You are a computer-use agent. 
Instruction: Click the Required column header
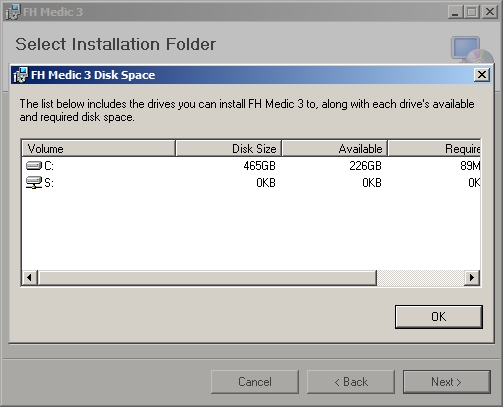point(434,149)
